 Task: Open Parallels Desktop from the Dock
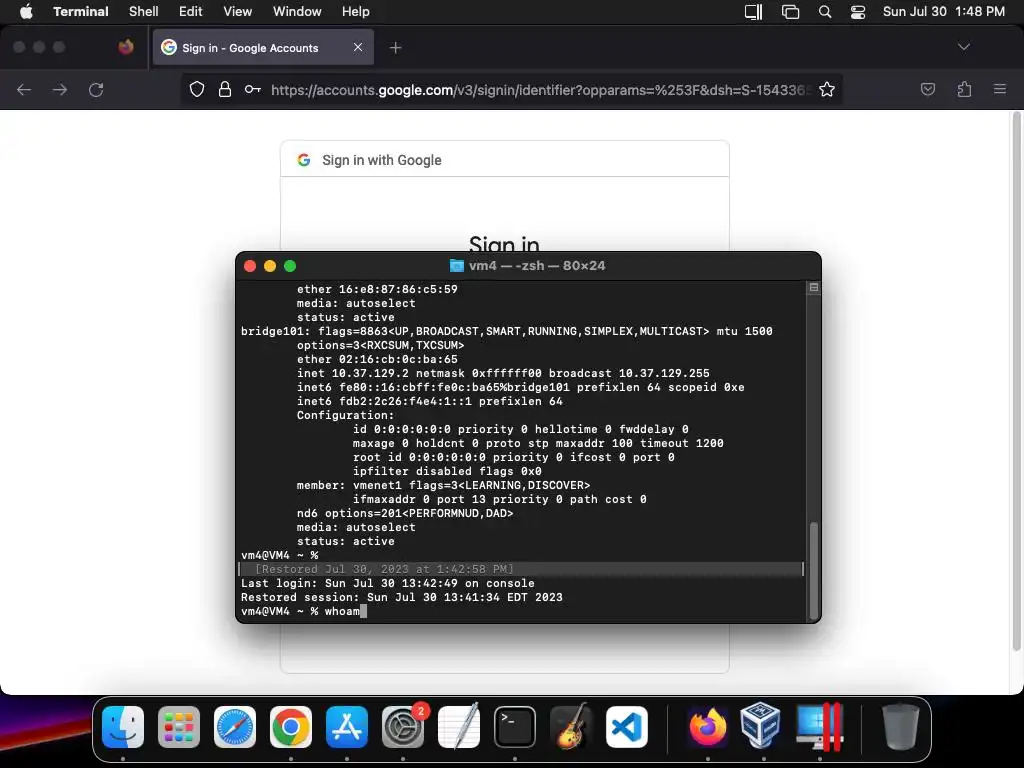pos(820,727)
